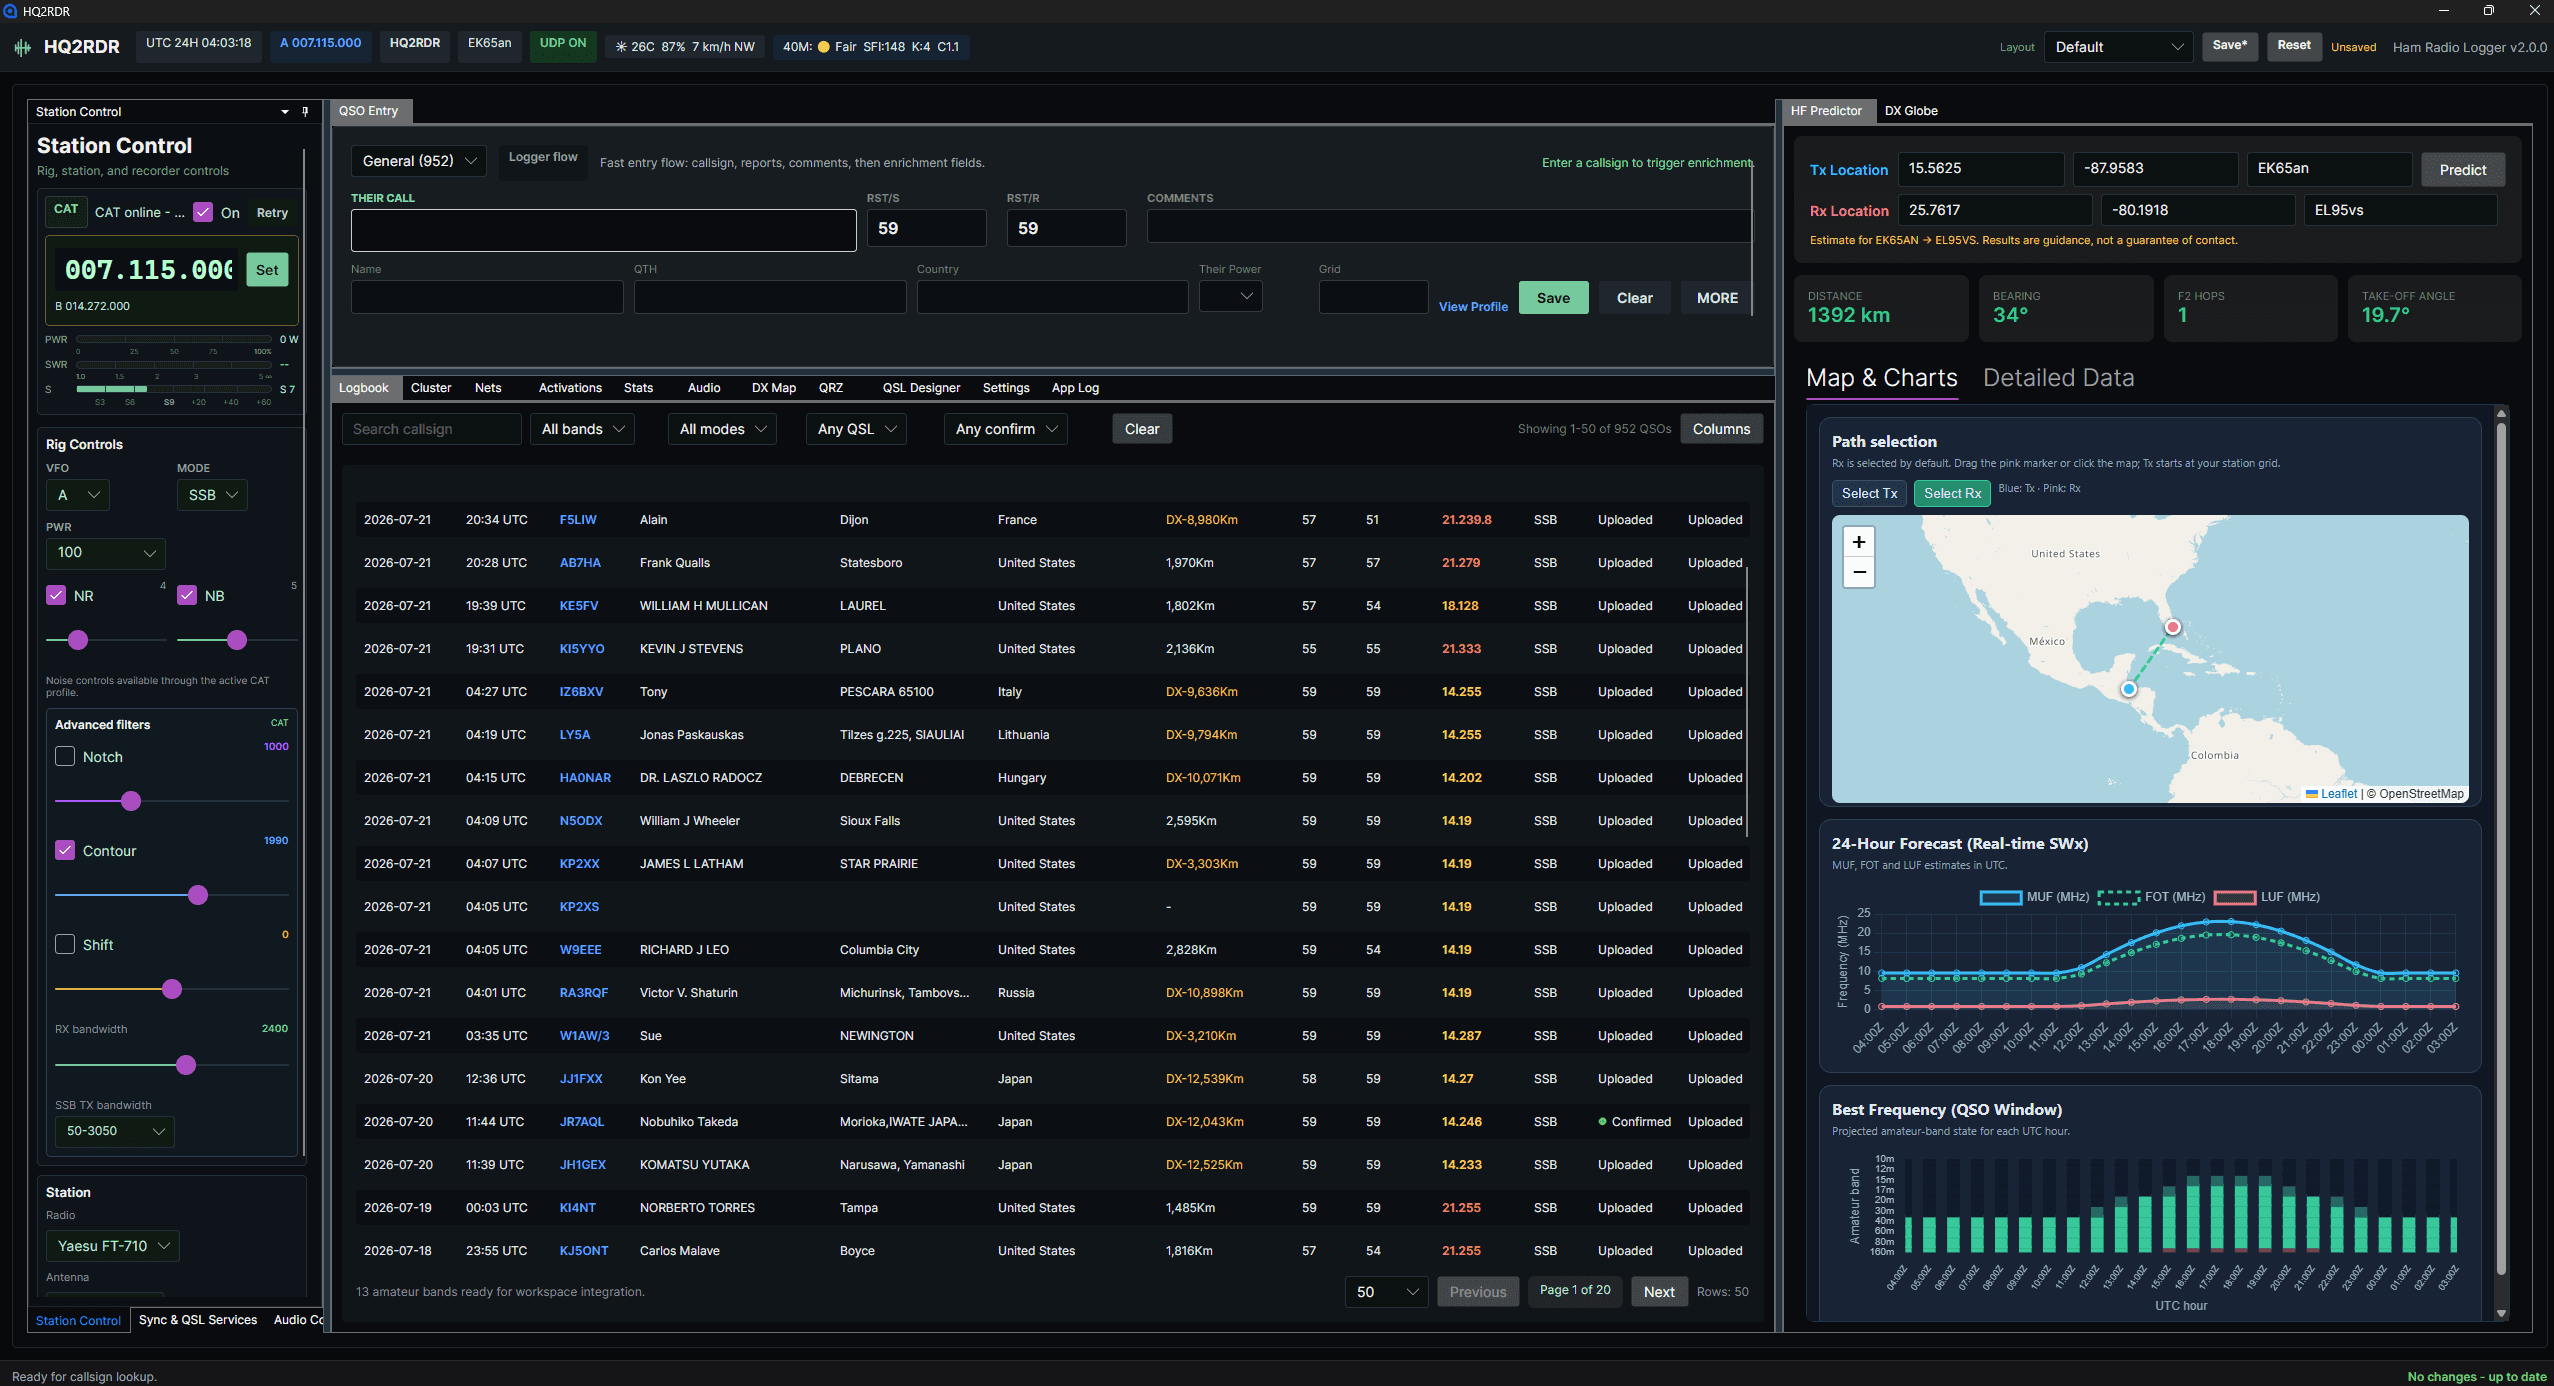Viewport: 2554px width, 1386px height.
Task: Open the Any confirm filter dropdown
Action: [x=1006, y=429]
